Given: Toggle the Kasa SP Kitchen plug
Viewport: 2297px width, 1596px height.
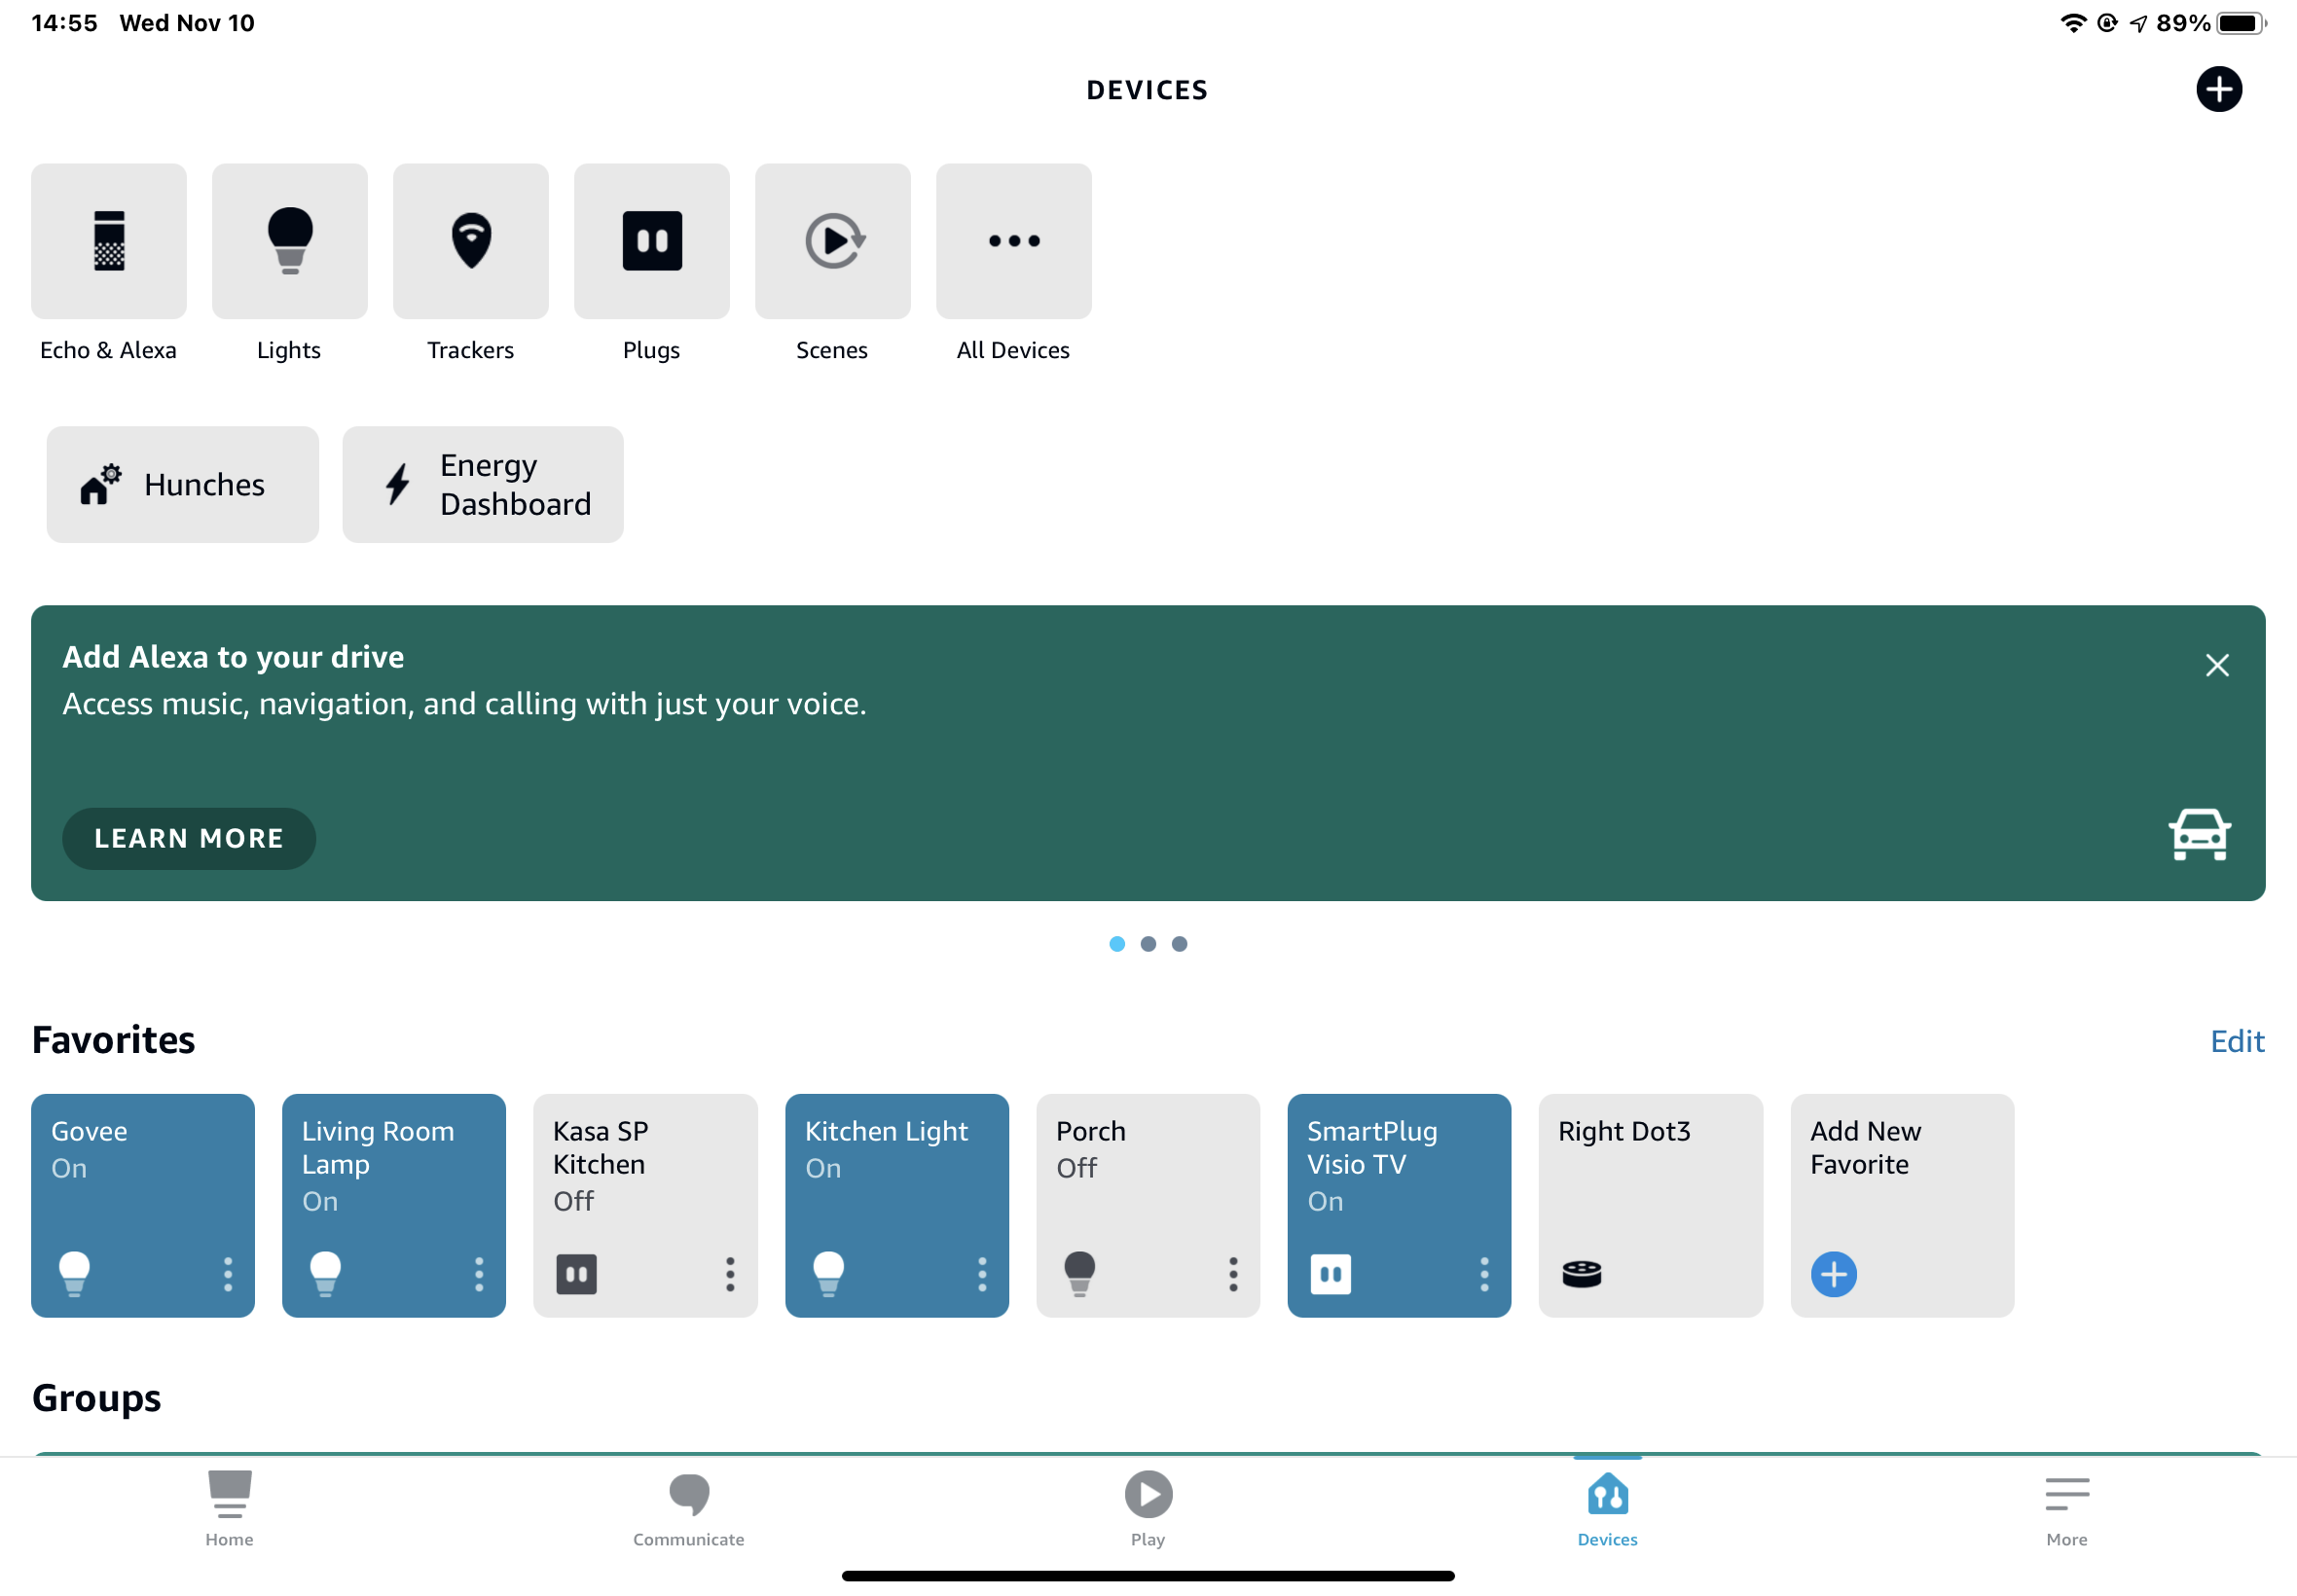Looking at the screenshot, I should coord(577,1274).
